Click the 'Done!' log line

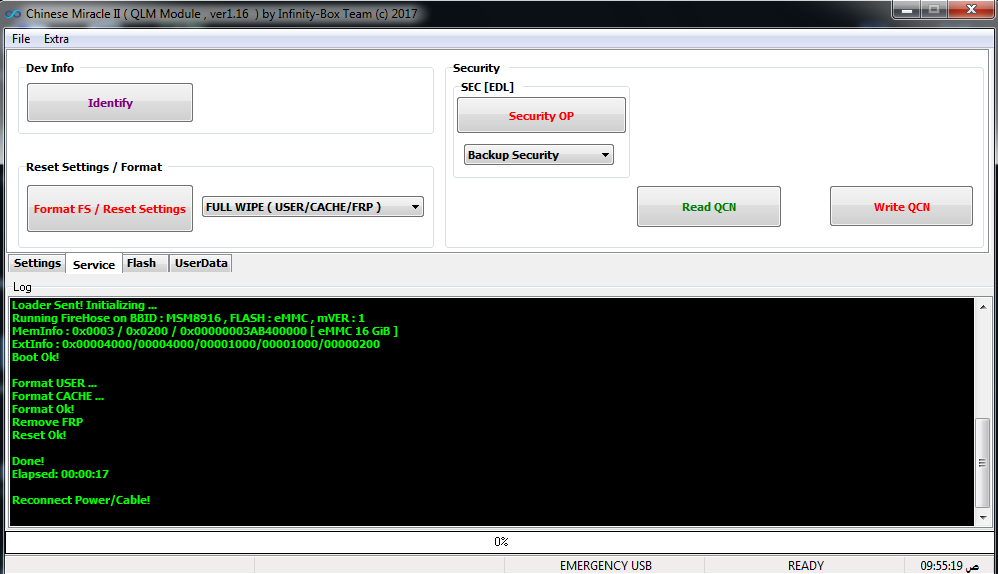coord(28,461)
